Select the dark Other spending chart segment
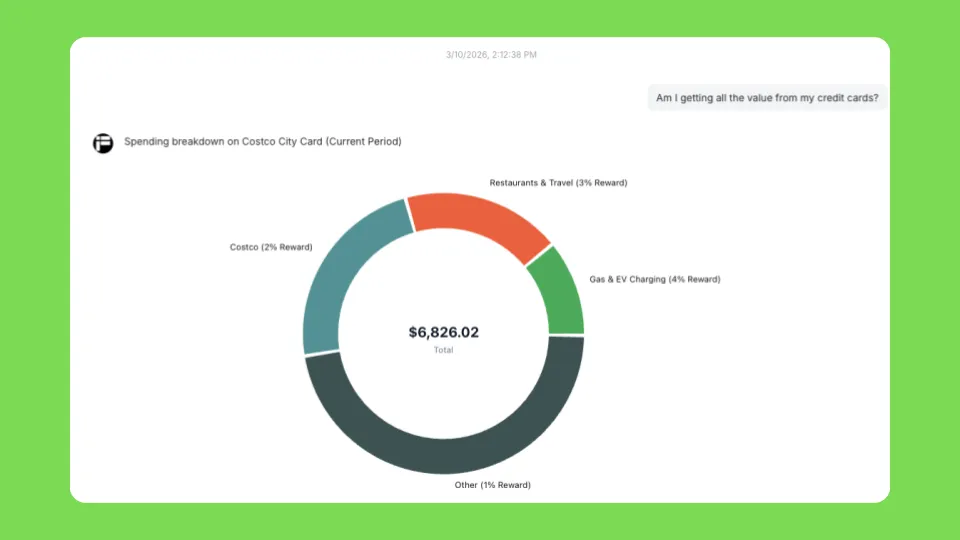The image size is (960, 540). [x=444, y=456]
